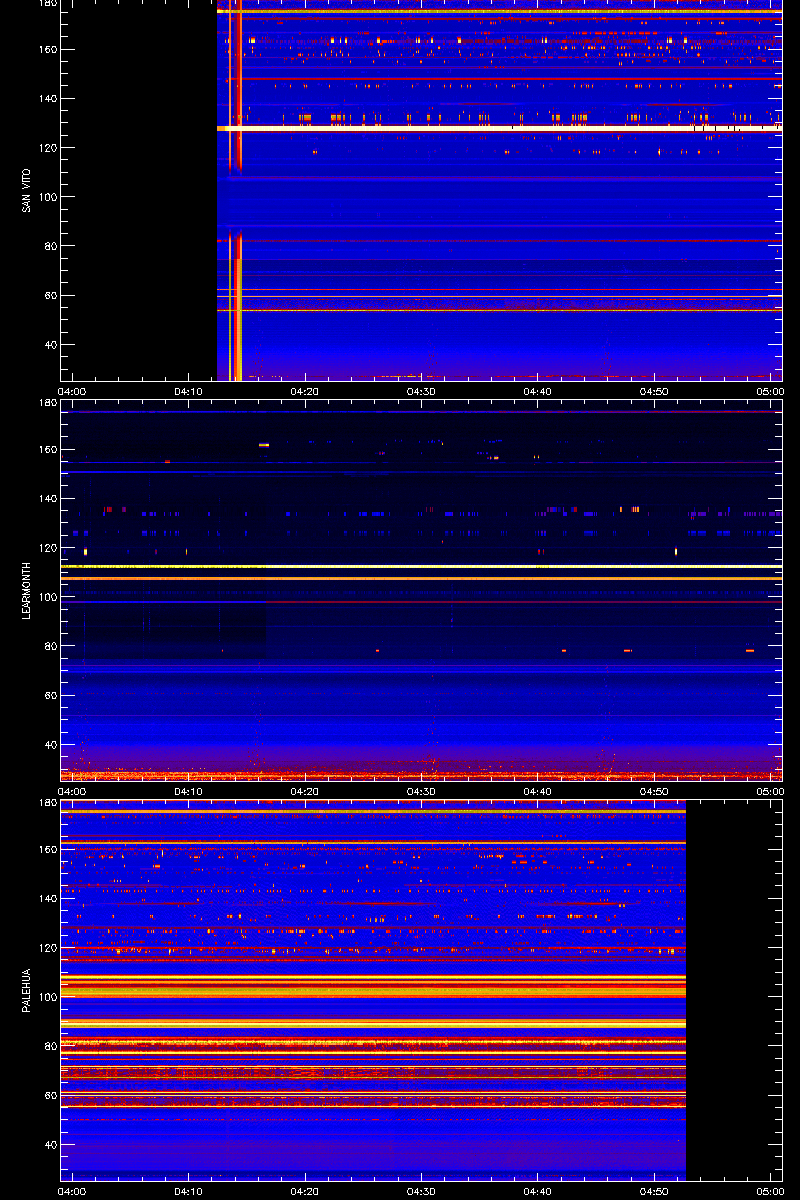
Task: Click the SAN VITO axis label
Action: [x=26, y=190]
